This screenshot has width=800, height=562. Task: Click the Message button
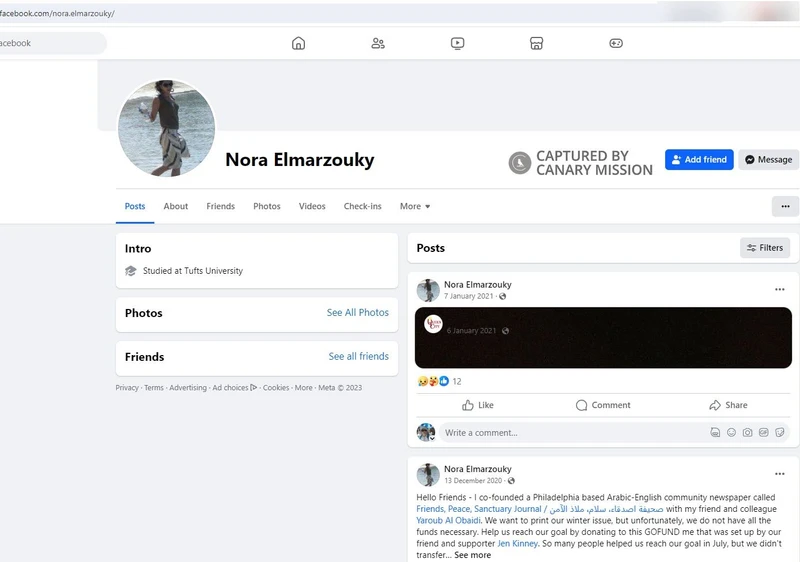click(x=768, y=160)
